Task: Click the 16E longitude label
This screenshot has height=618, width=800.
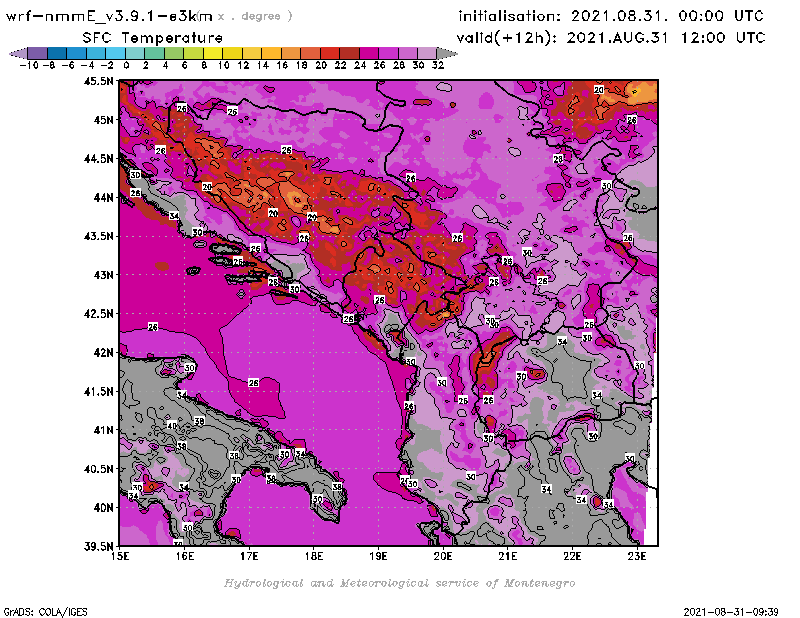Action: click(x=185, y=557)
